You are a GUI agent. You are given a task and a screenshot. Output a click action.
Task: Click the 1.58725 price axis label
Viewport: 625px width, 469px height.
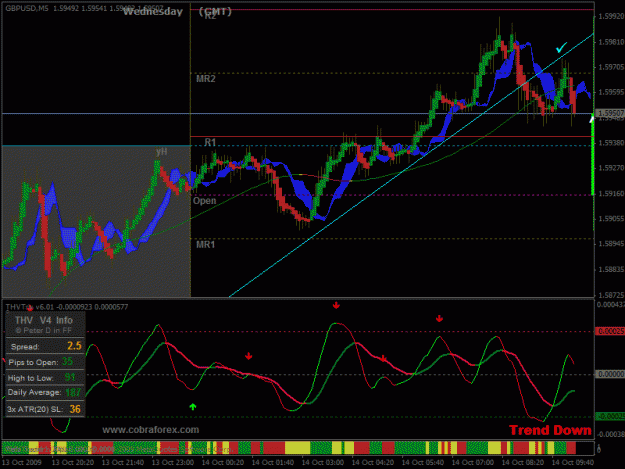point(611,295)
